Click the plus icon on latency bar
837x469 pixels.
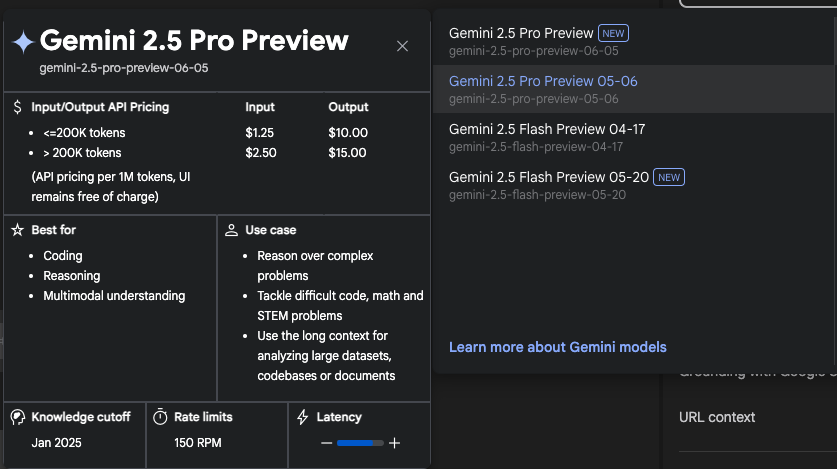click(x=394, y=443)
